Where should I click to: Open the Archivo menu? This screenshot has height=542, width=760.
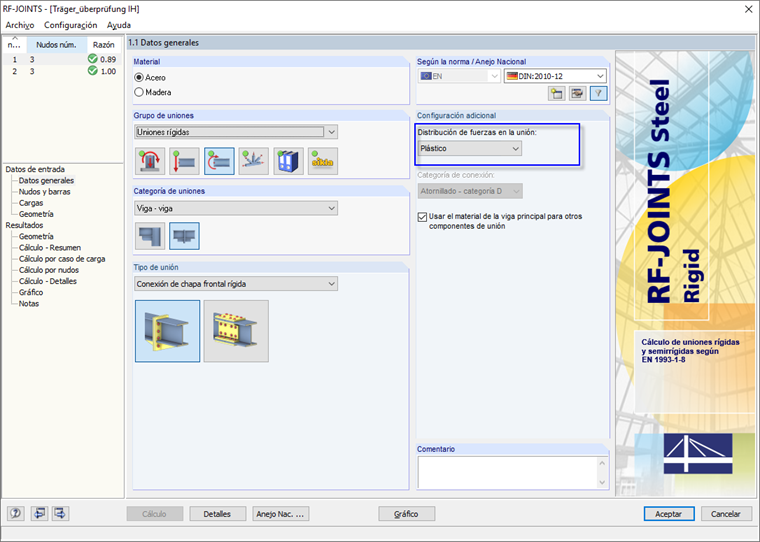click(20, 25)
